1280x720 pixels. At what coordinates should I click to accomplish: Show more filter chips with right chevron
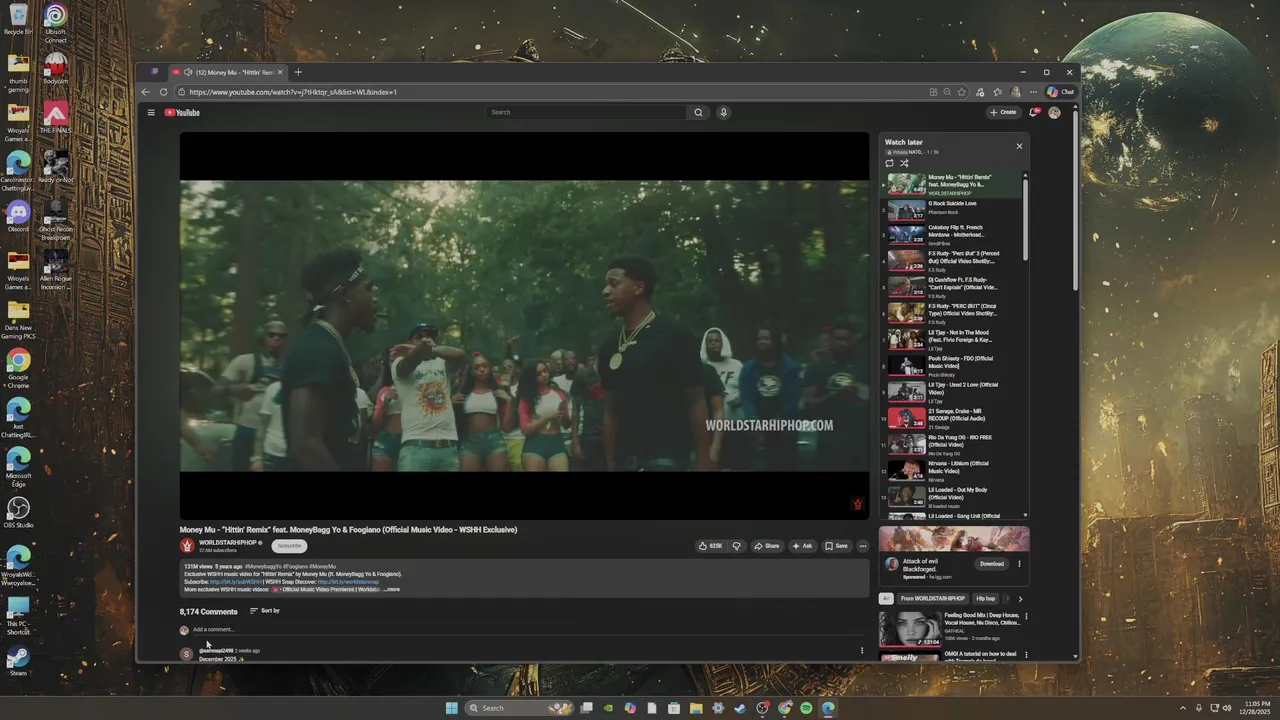click(1019, 598)
